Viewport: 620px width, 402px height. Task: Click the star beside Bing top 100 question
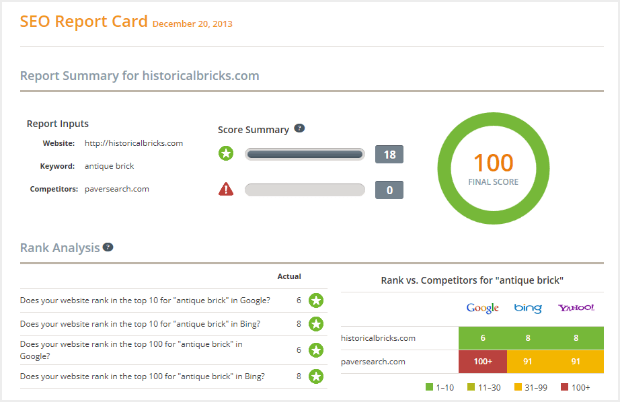pos(316,376)
